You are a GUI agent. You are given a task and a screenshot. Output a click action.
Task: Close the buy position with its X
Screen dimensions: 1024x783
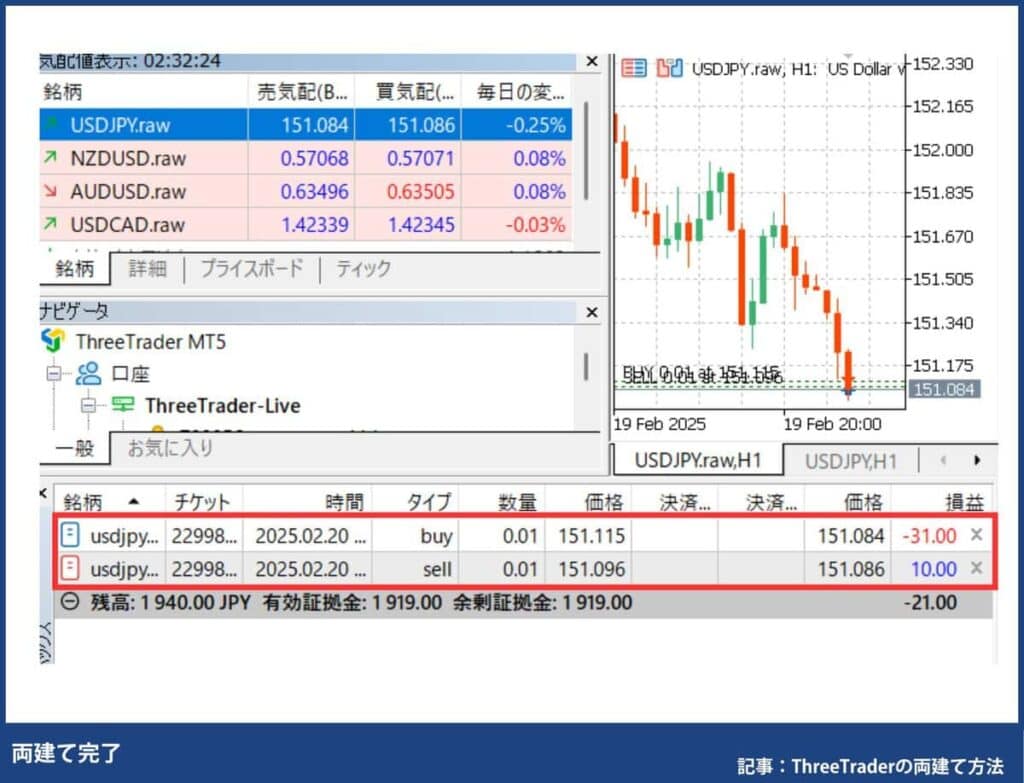[976, 535]
